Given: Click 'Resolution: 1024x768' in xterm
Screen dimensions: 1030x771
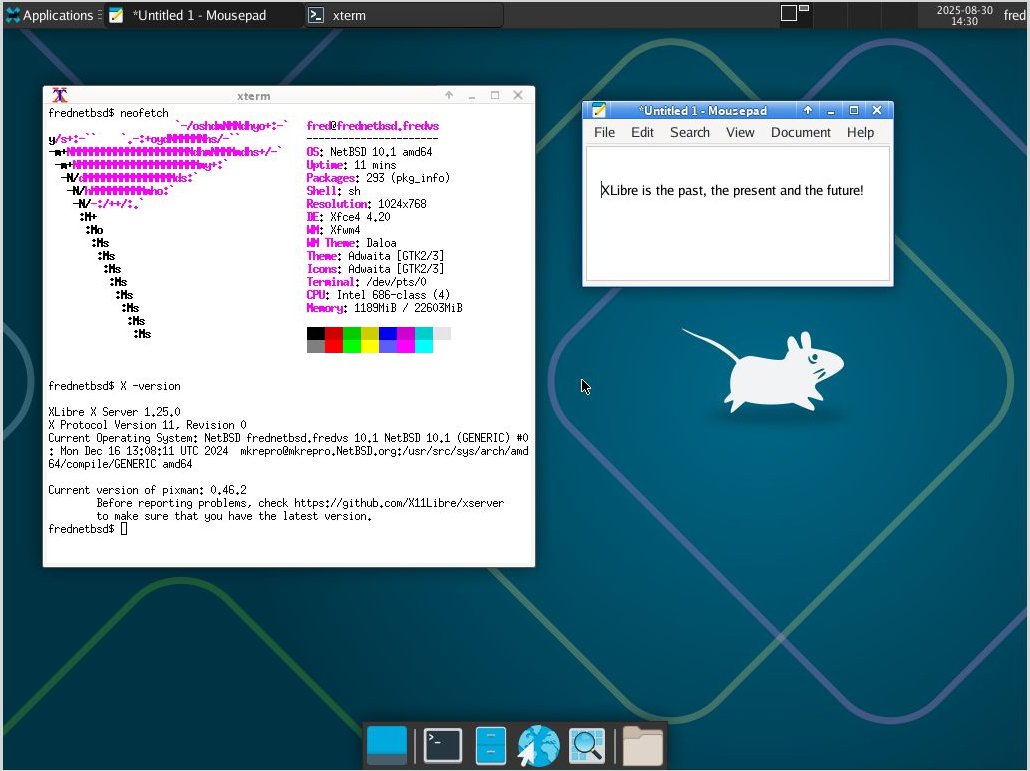Looking at the screenshot, I should point(367,204).
